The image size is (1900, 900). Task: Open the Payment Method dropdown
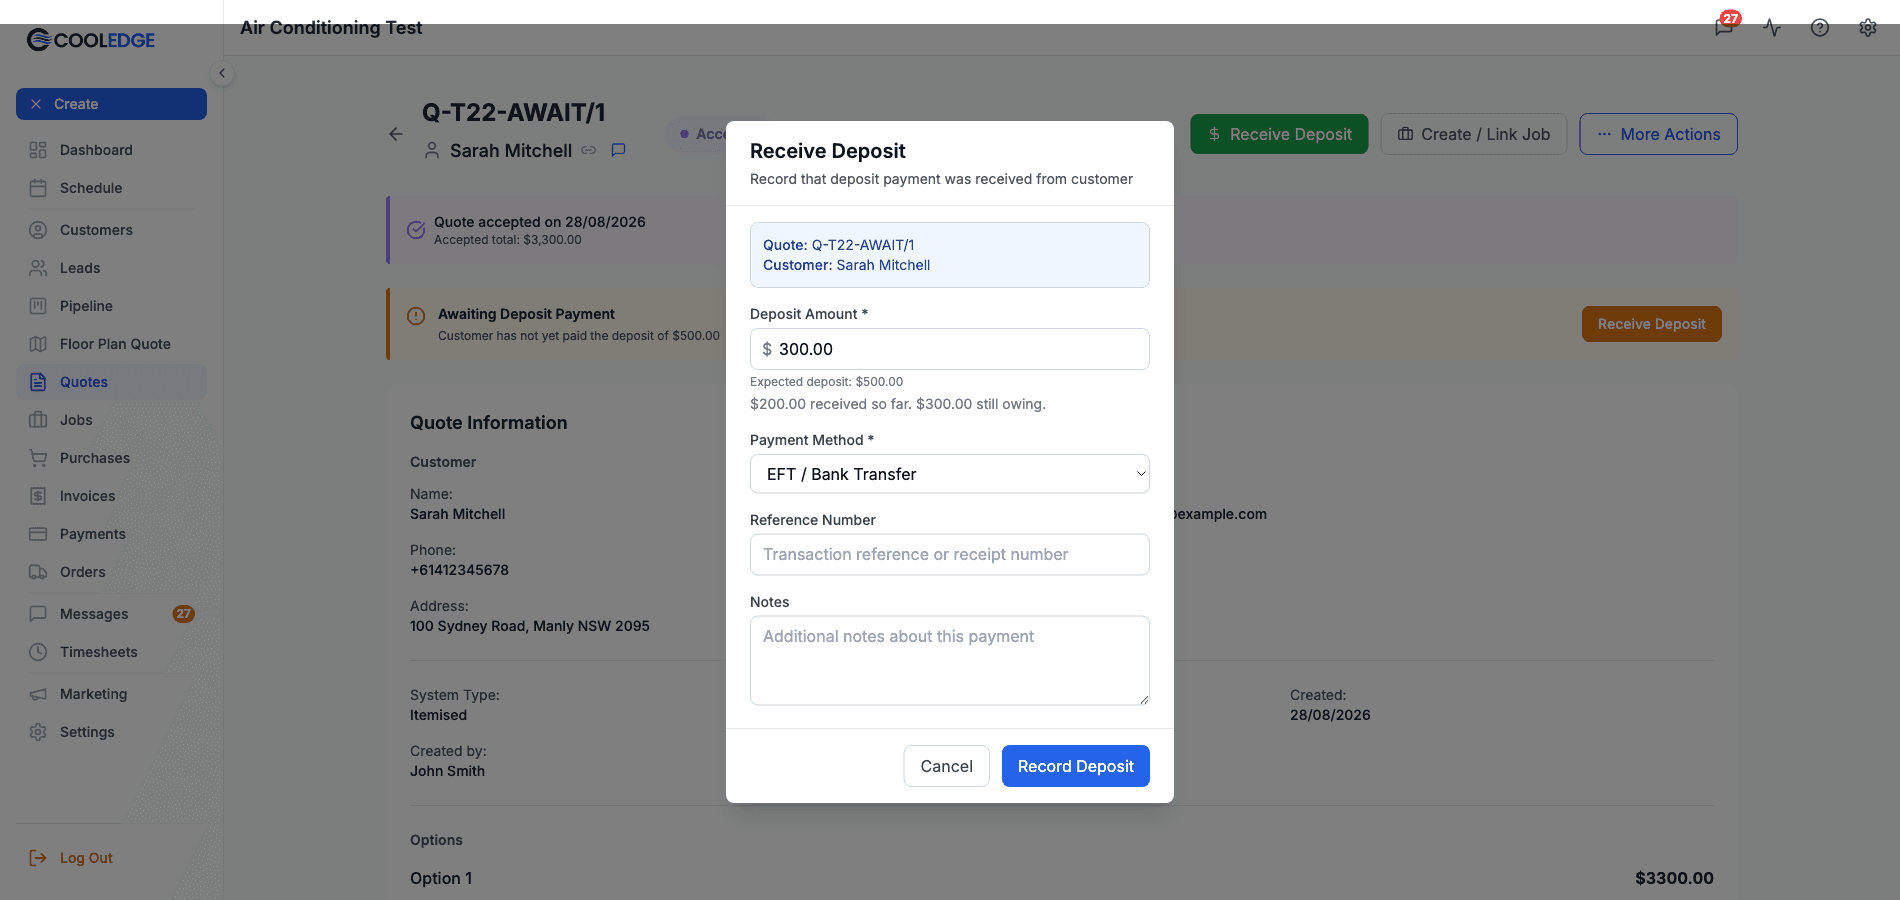(949, 474)
